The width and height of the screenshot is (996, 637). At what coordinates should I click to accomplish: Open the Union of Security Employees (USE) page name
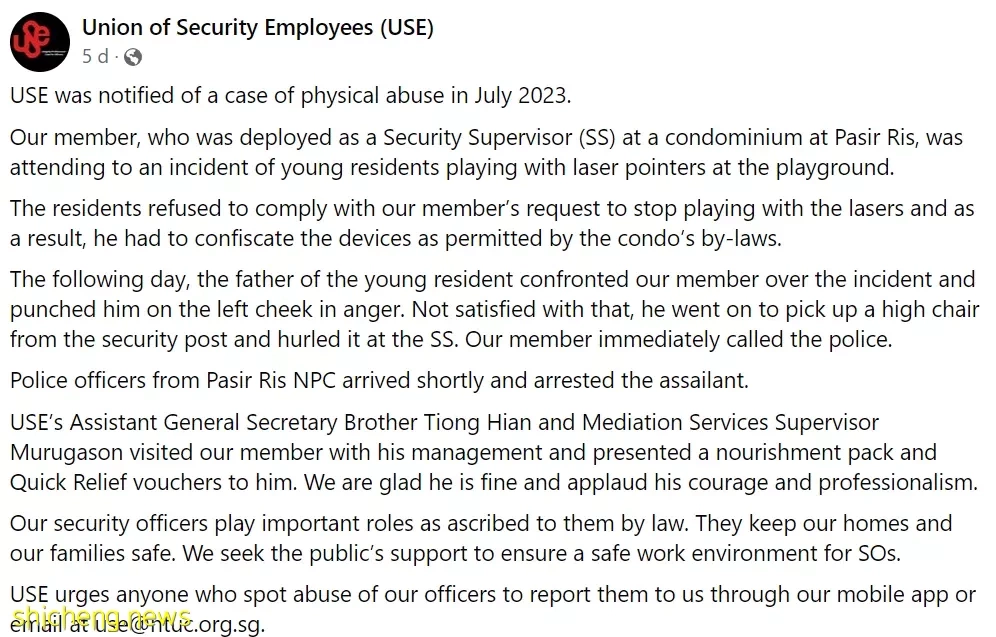pyautogui.click(x=258, y=28)
